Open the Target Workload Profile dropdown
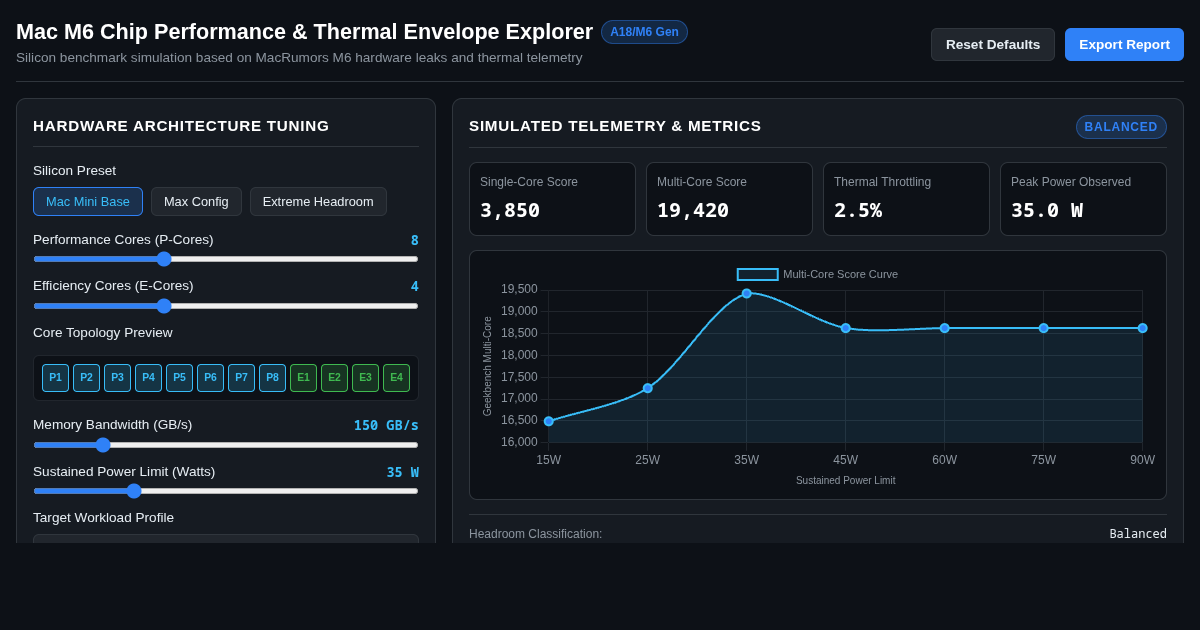The height and width of the screenshot is (630, 1200). [x=226, y=539]
